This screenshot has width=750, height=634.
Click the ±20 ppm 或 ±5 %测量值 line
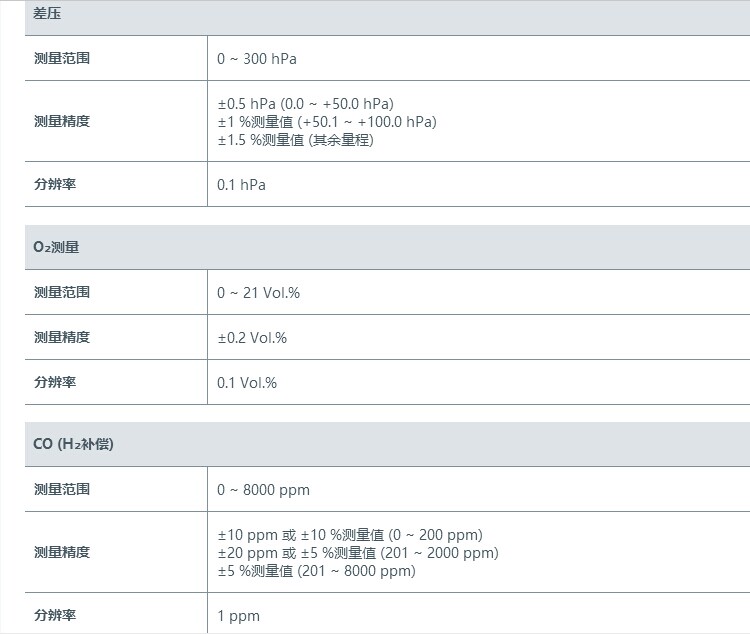click(358, 553)
